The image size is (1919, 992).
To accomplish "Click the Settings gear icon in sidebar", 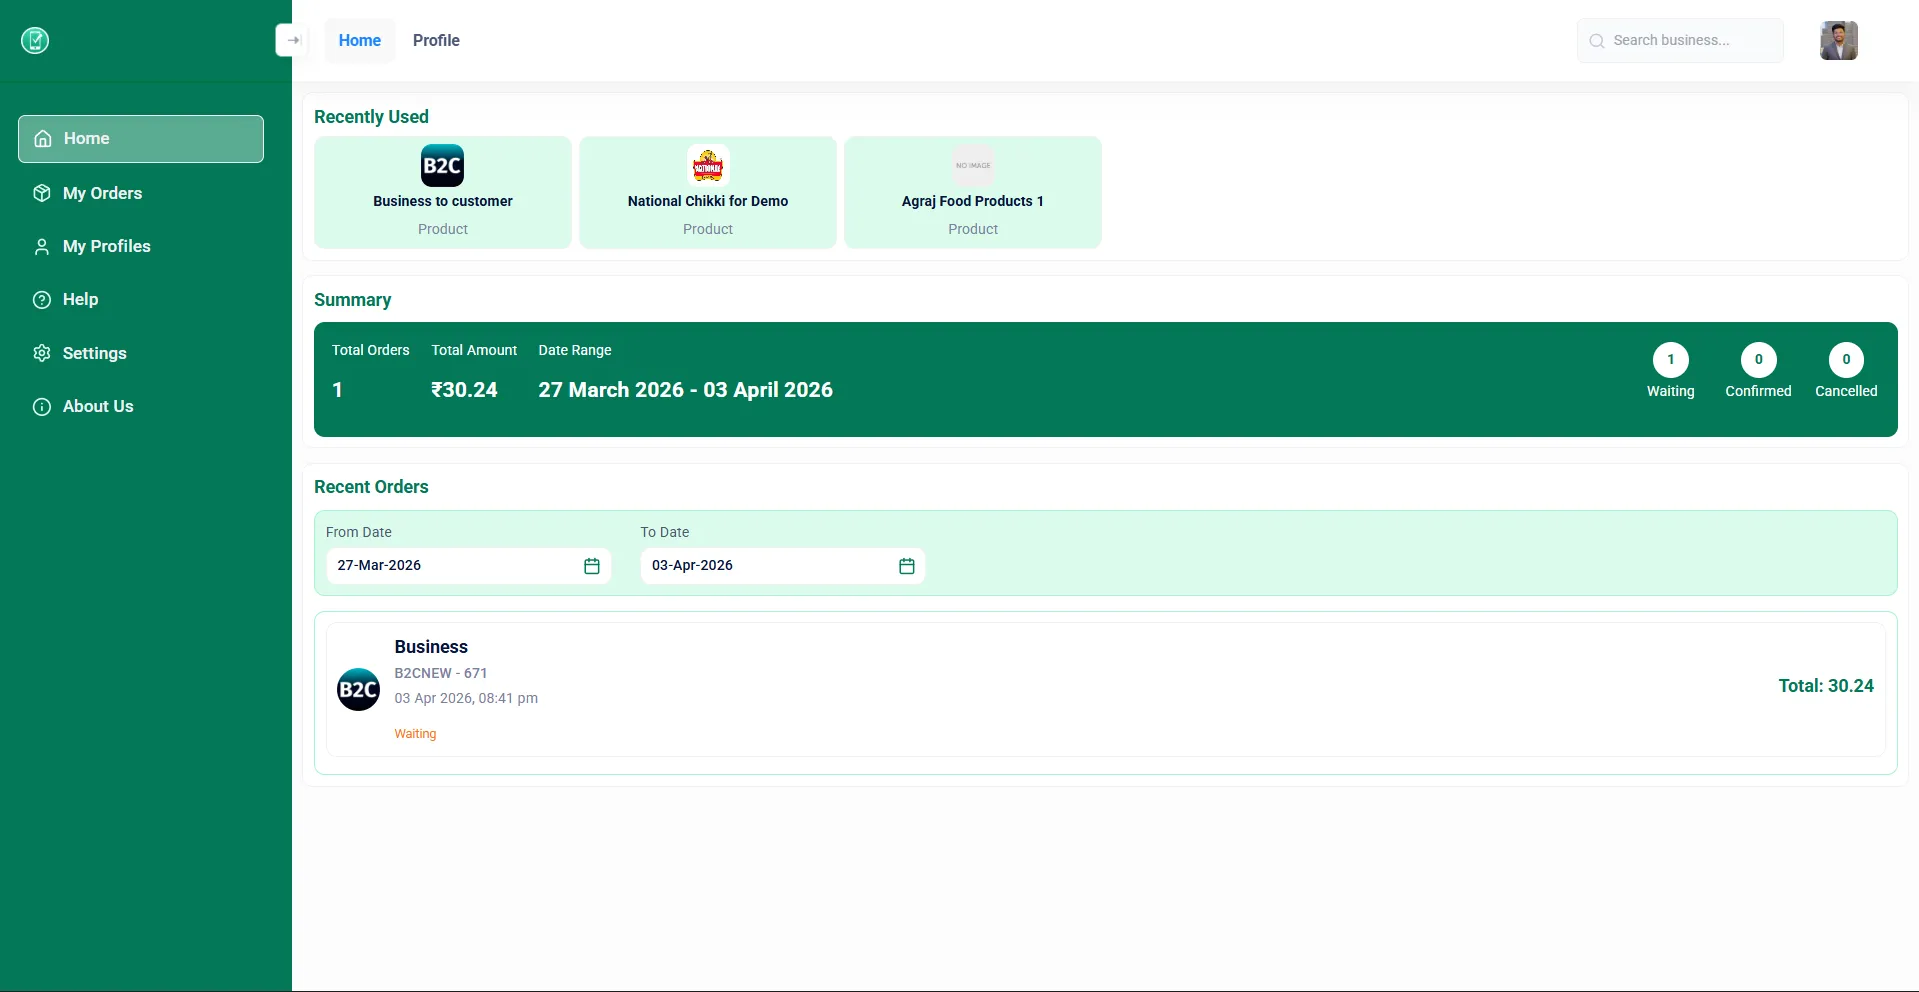I will click(x=42, y=353).
